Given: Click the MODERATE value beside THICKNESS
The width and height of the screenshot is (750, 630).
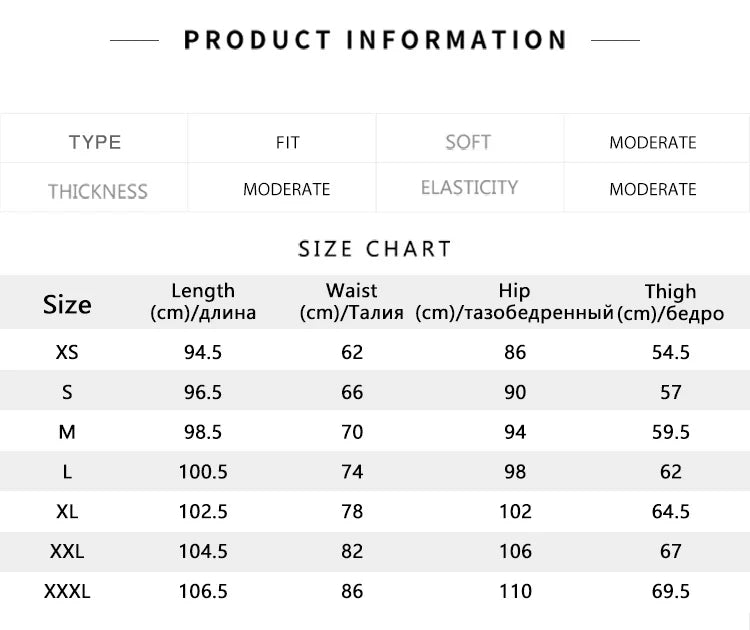Looking at the screenshot, I should pos(286,189).
